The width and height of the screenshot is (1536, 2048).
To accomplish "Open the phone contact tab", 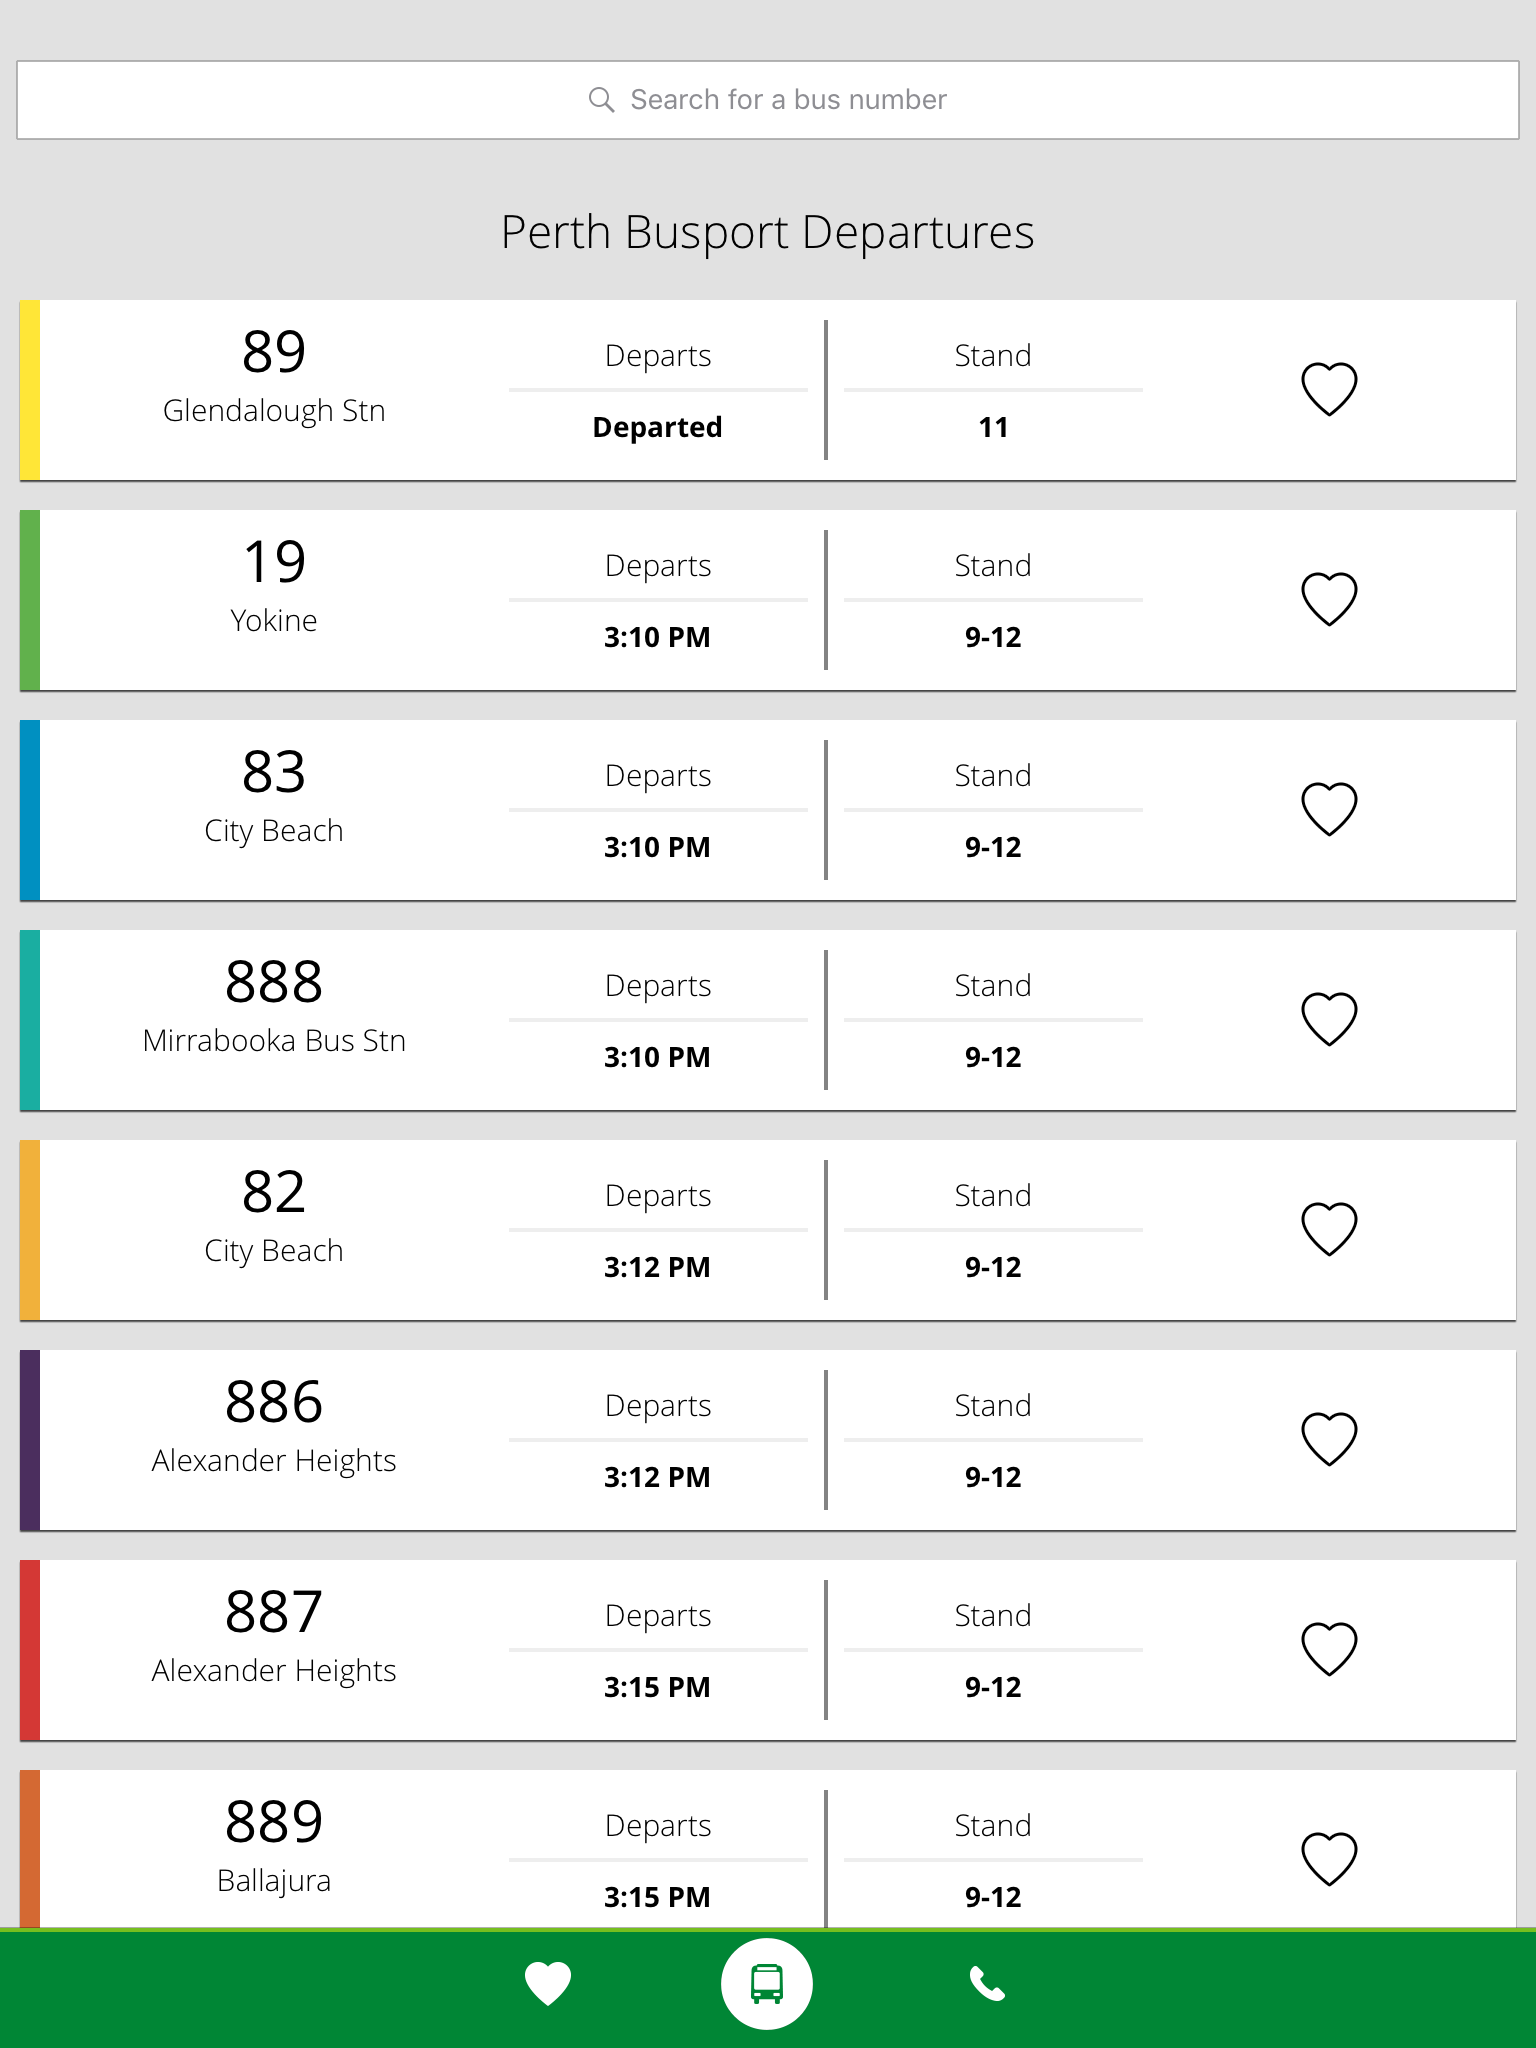I will click(987, 1984).
